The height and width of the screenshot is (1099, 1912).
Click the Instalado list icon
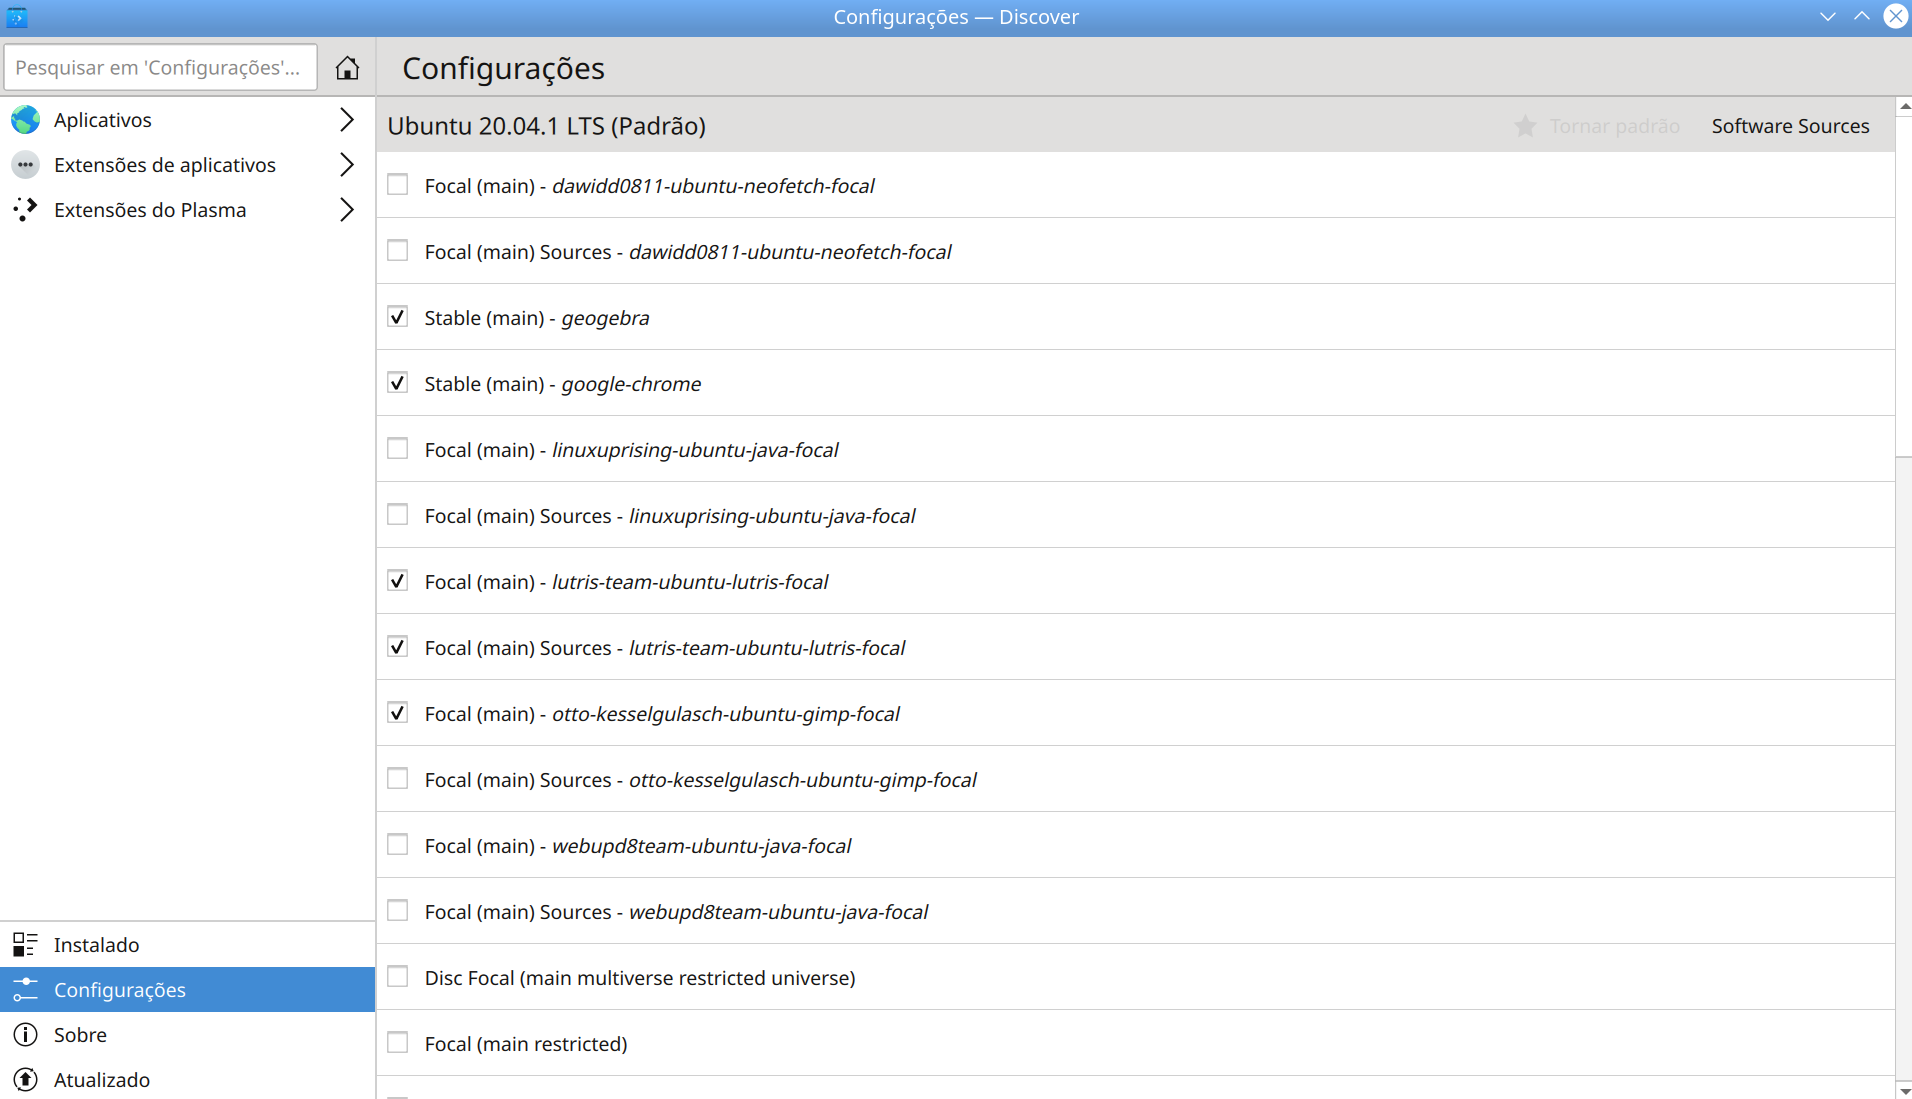click(x=26, y=945)
